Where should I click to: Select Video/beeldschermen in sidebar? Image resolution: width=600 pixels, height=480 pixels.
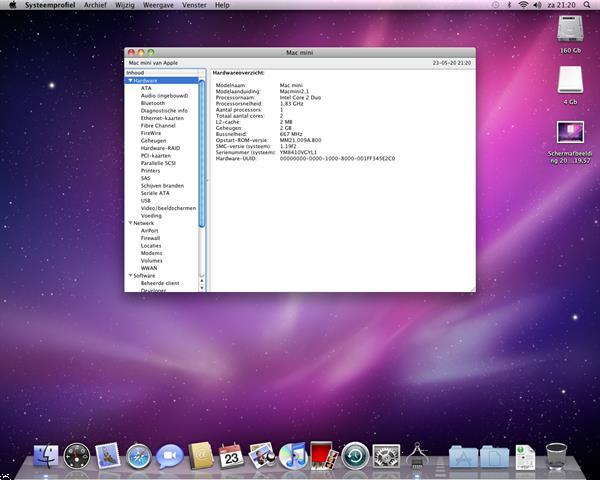tap(168, 208)
